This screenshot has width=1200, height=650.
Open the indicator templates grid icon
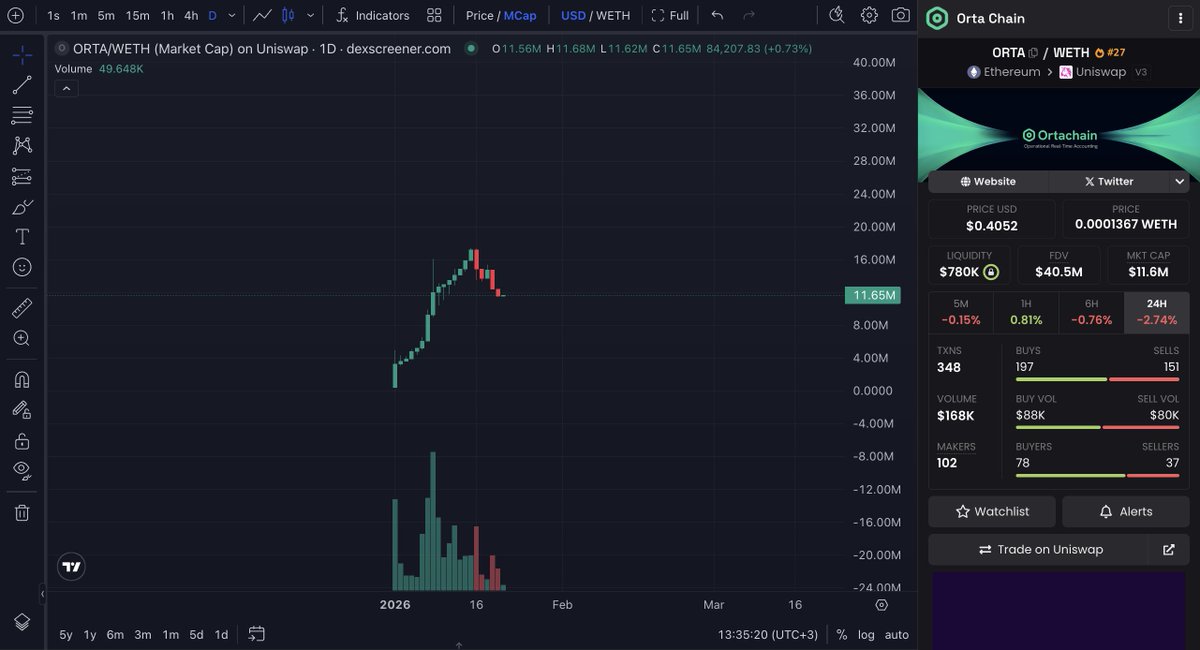(x=434, y=15)
